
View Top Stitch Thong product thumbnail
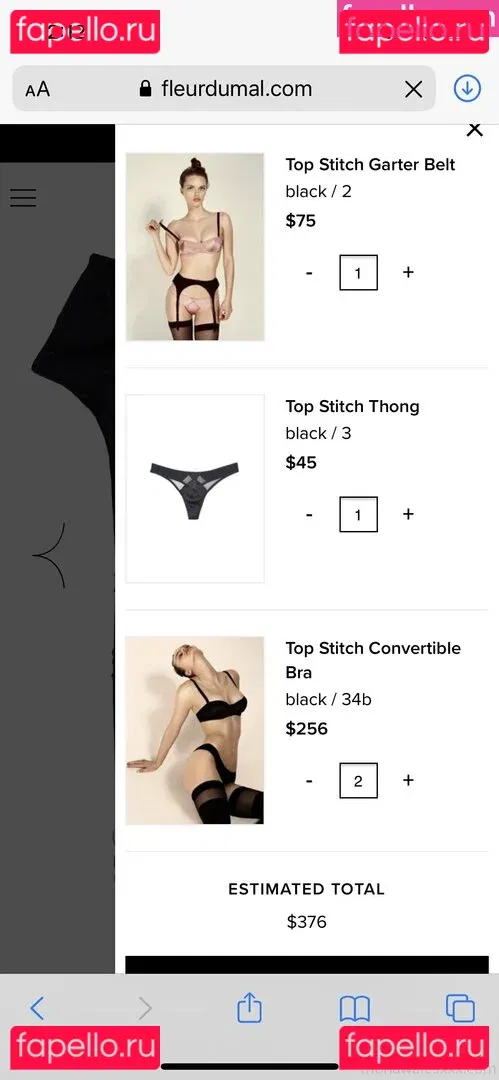(x=195, y=488)
